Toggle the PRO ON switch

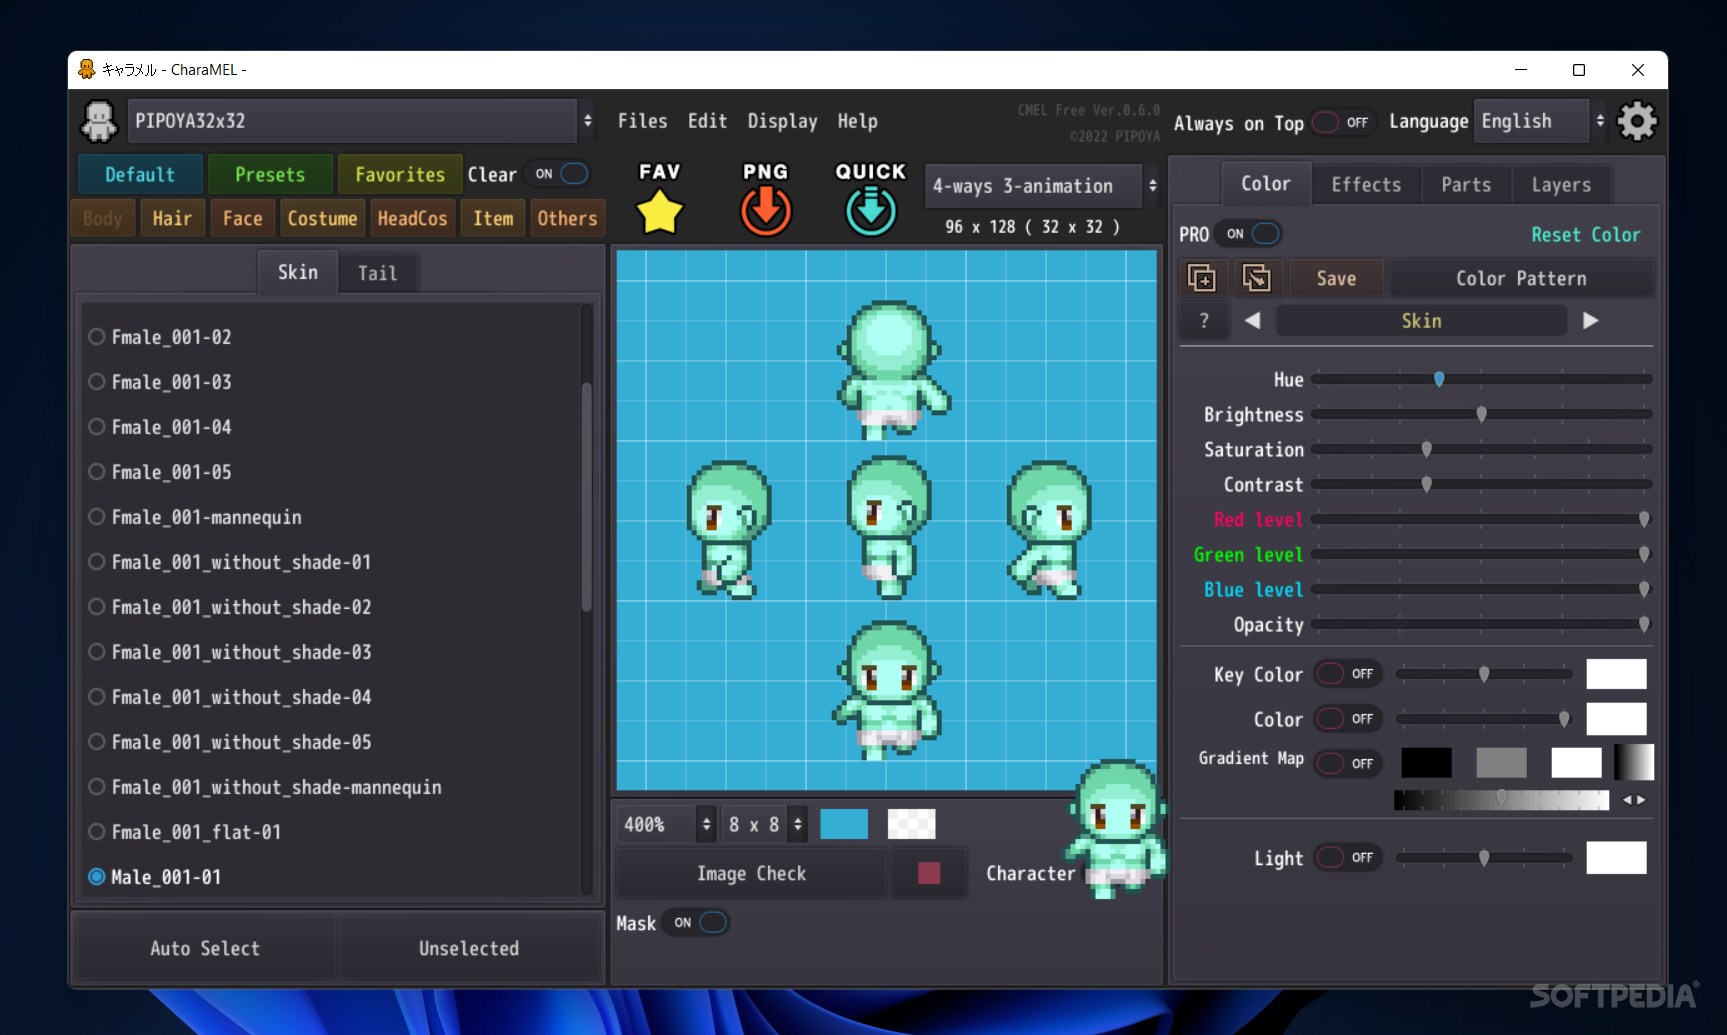click(x=1251, y=234)
